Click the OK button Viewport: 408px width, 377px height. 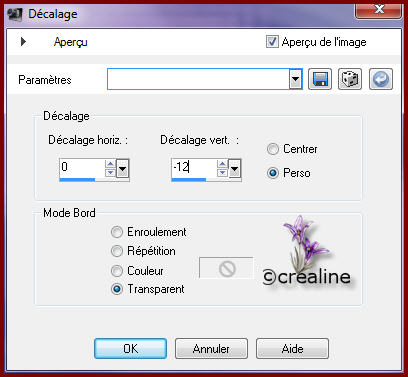tap(130, 349)
